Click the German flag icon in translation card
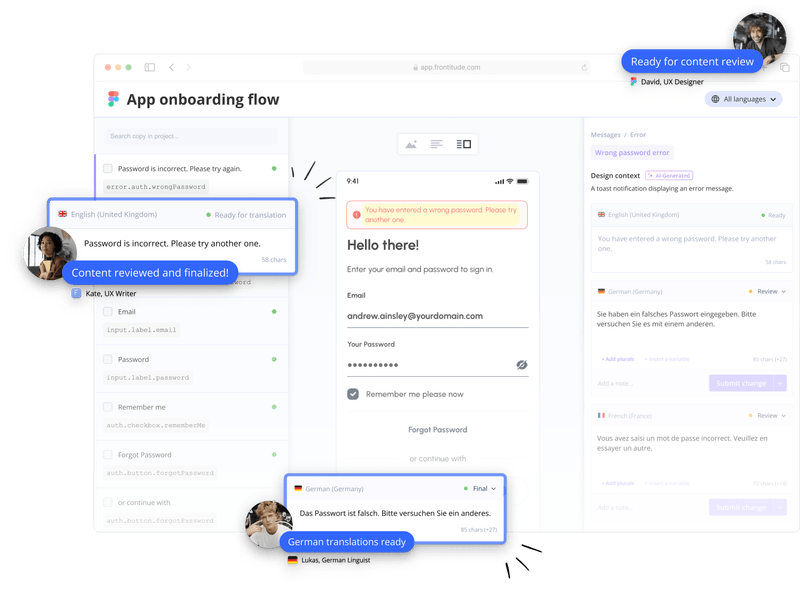 (x=601, y=292)
